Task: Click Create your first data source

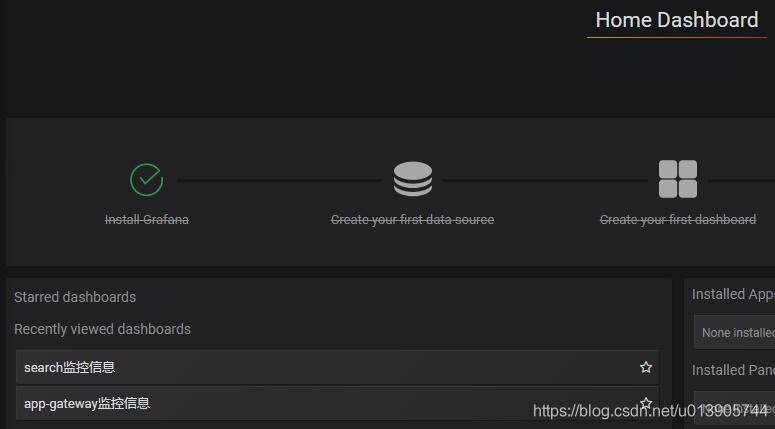Action: (412, 219)
